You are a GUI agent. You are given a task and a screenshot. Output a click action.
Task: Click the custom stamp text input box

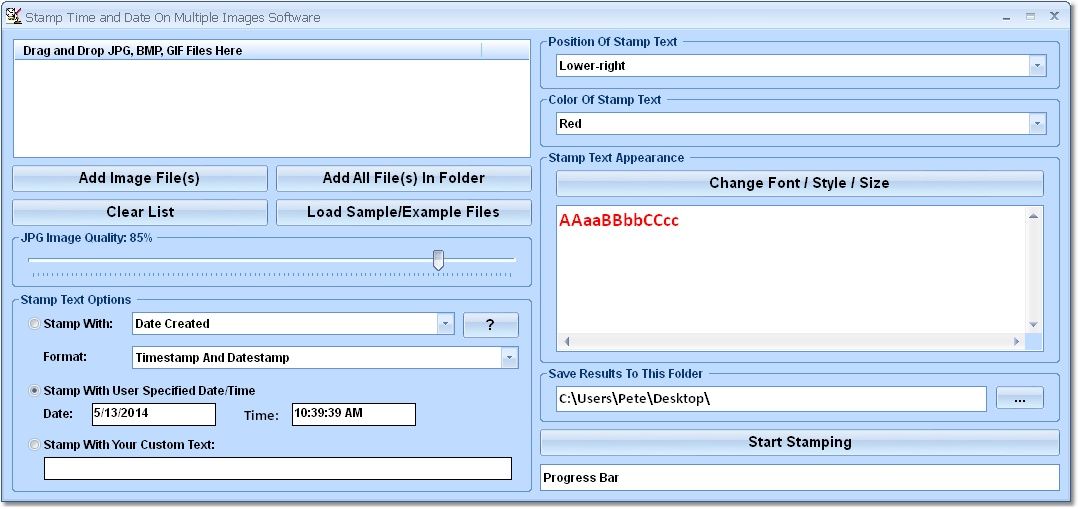pyautogui.click(x=278, y=468)
